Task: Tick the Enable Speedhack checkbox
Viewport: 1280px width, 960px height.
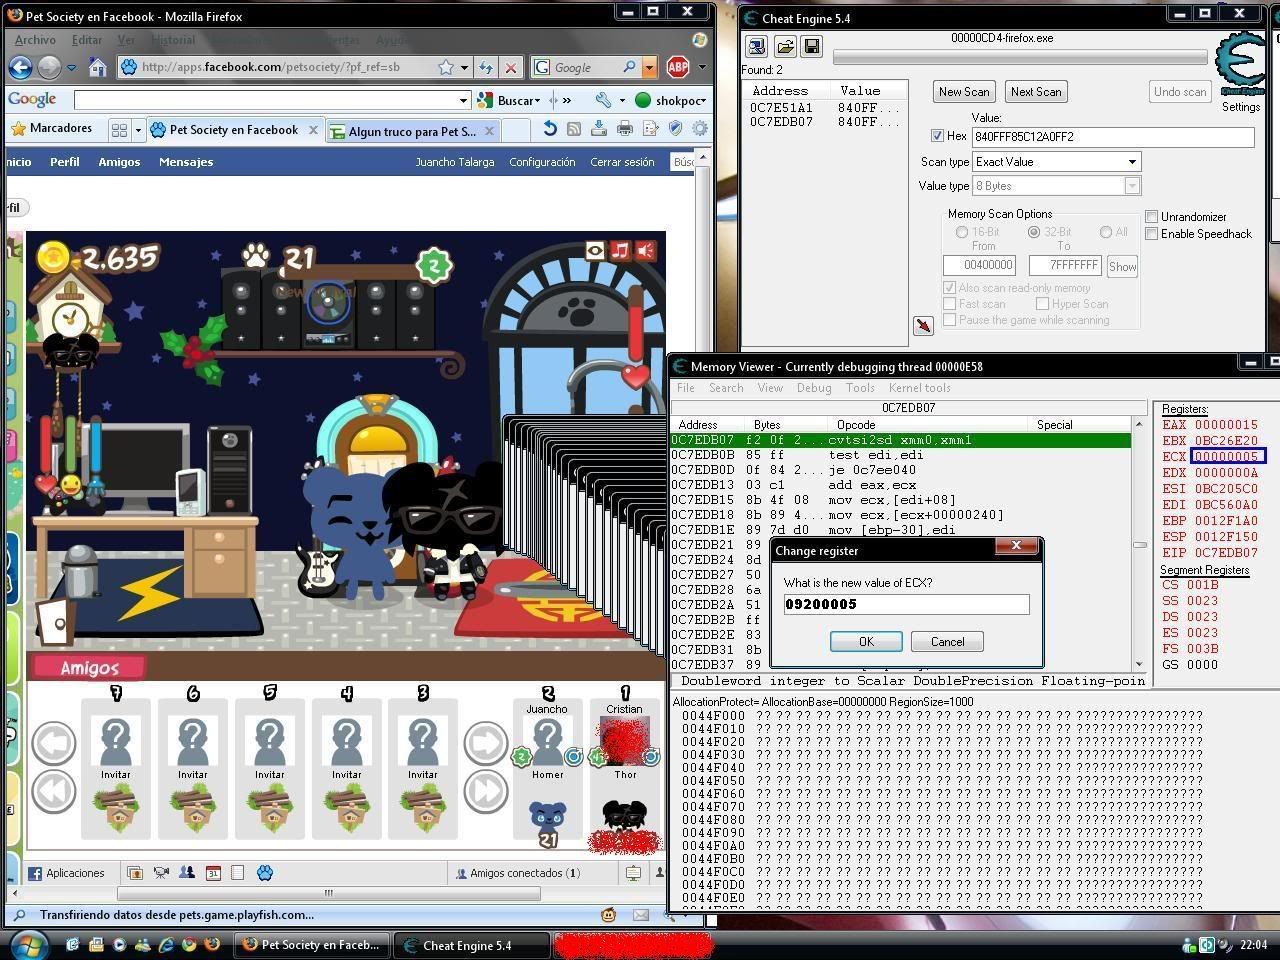Action: pos(1152,233)
